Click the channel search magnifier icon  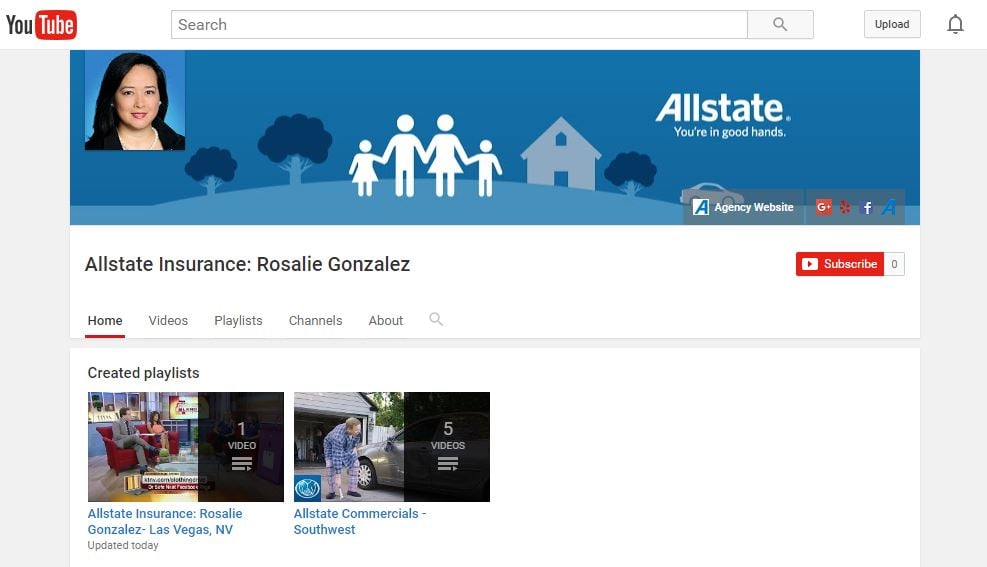436,319
